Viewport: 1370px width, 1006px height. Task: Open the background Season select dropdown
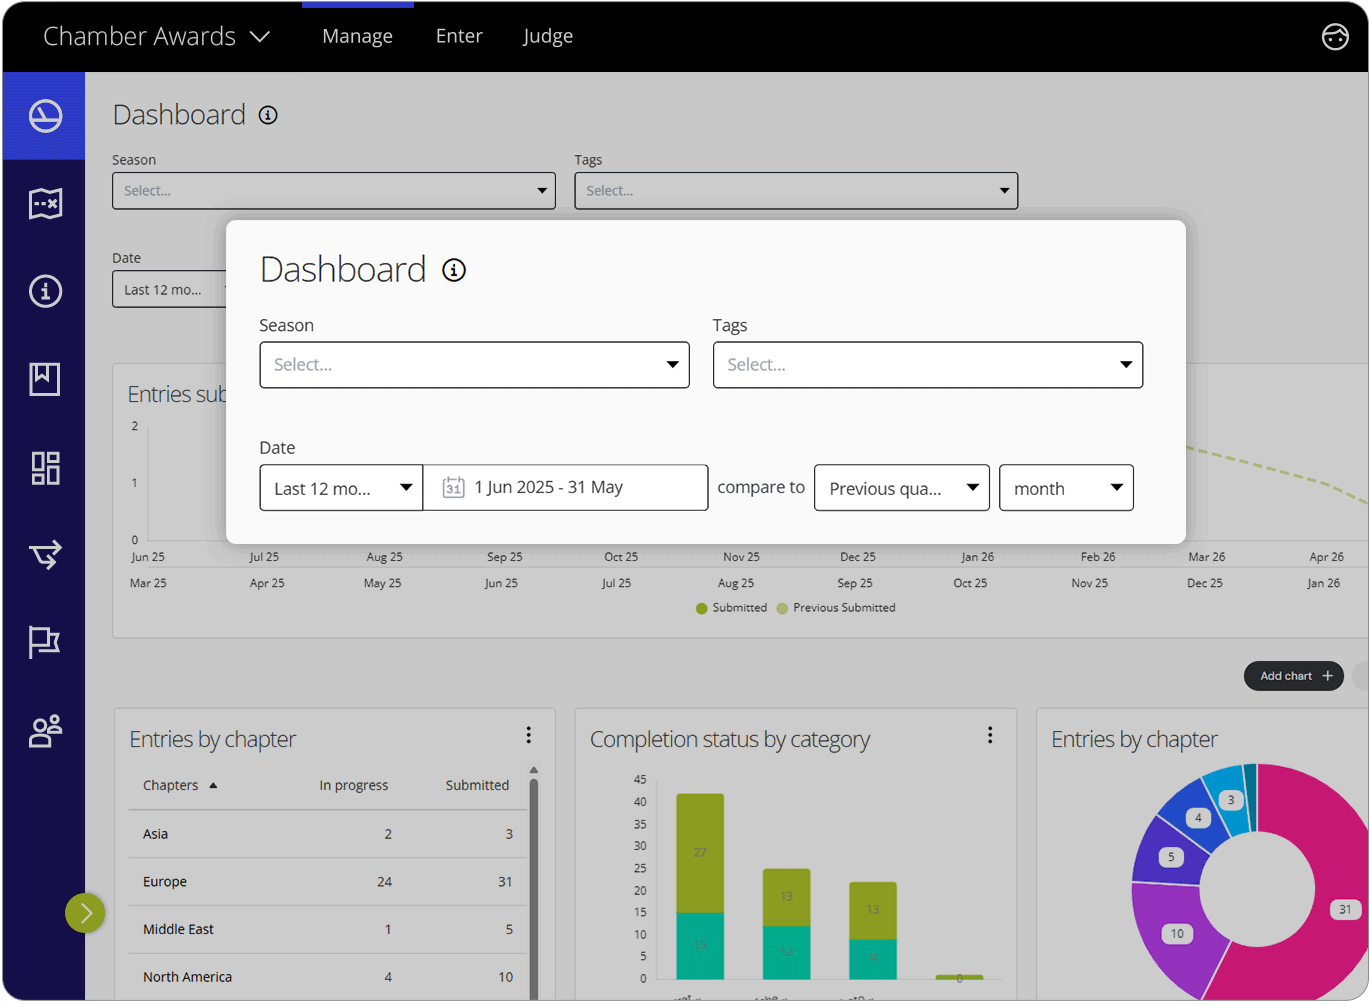click(333, 191)
